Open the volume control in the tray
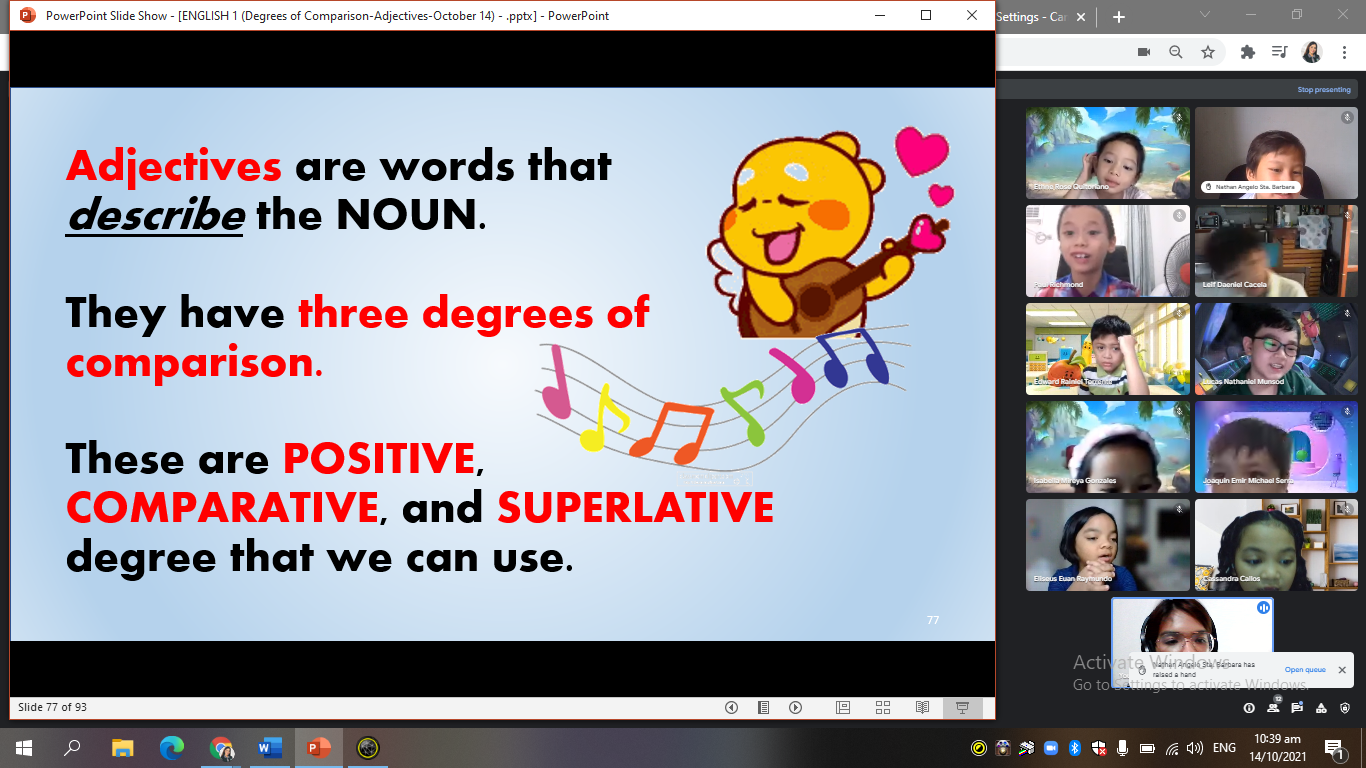Viewport: 1366px width, 768px height. [x=1195, y=748]
